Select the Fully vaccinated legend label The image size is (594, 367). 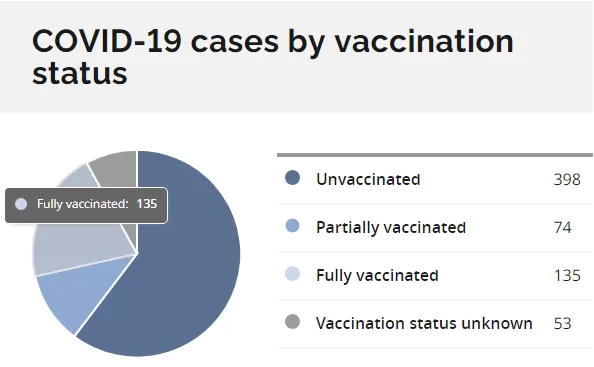(377, 275)
